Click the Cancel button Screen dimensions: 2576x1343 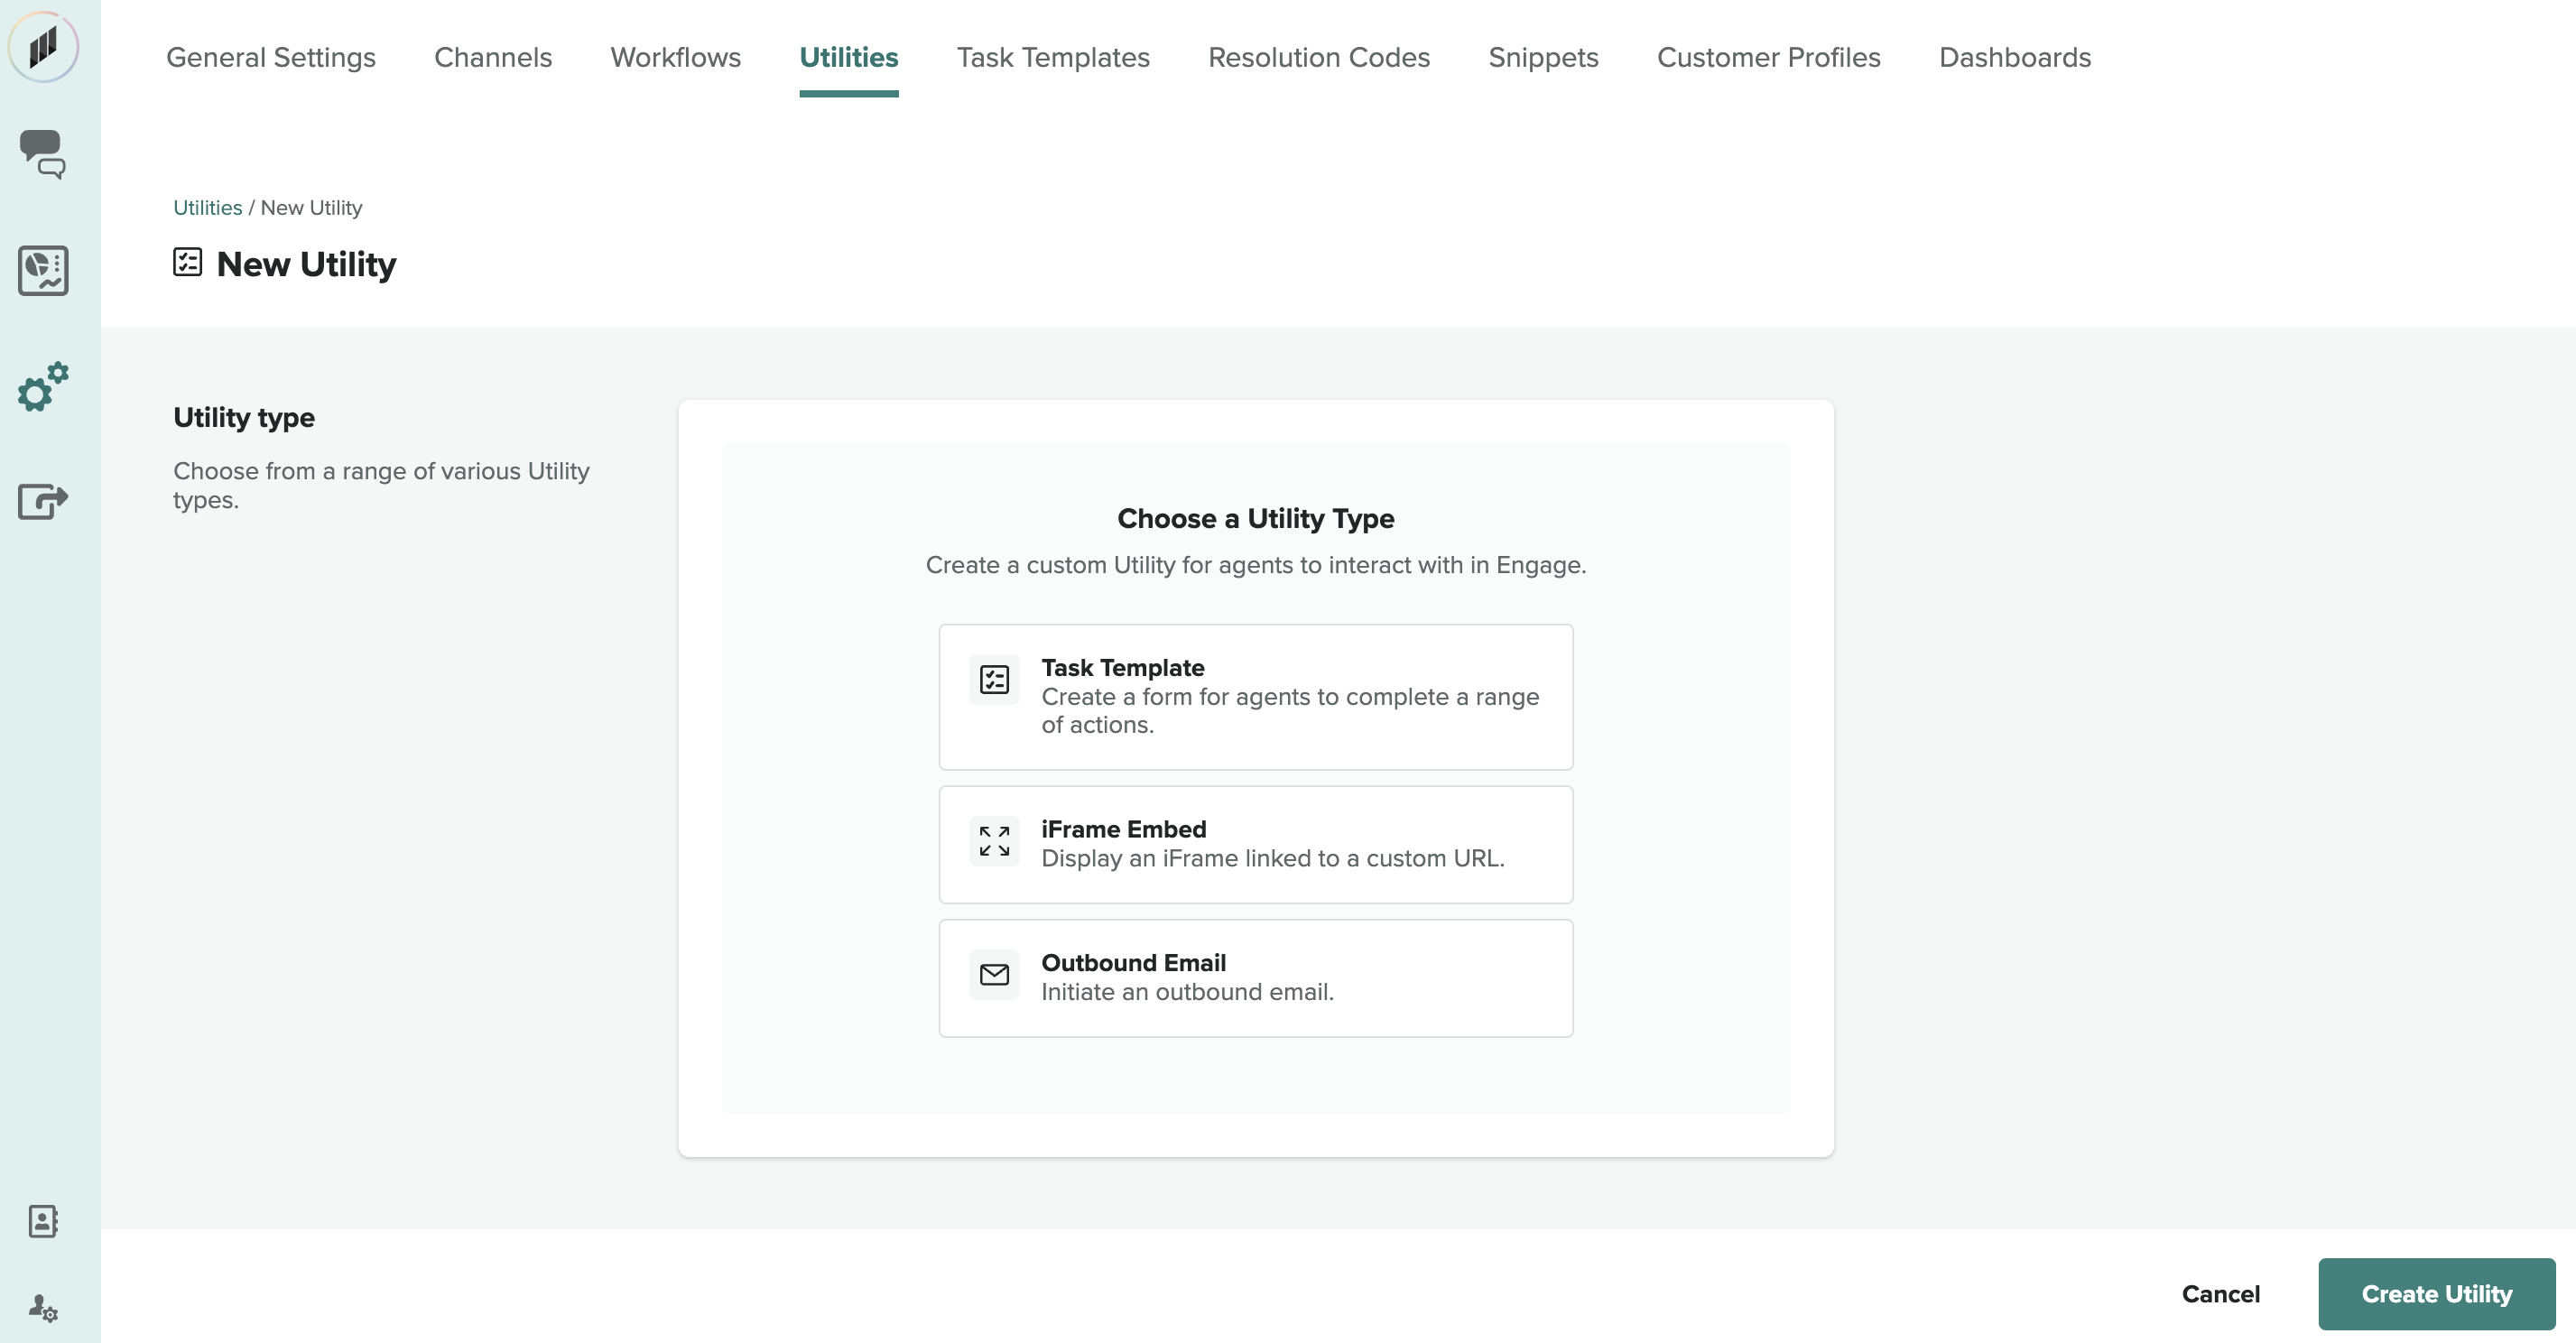(x=2220, y=1293)
